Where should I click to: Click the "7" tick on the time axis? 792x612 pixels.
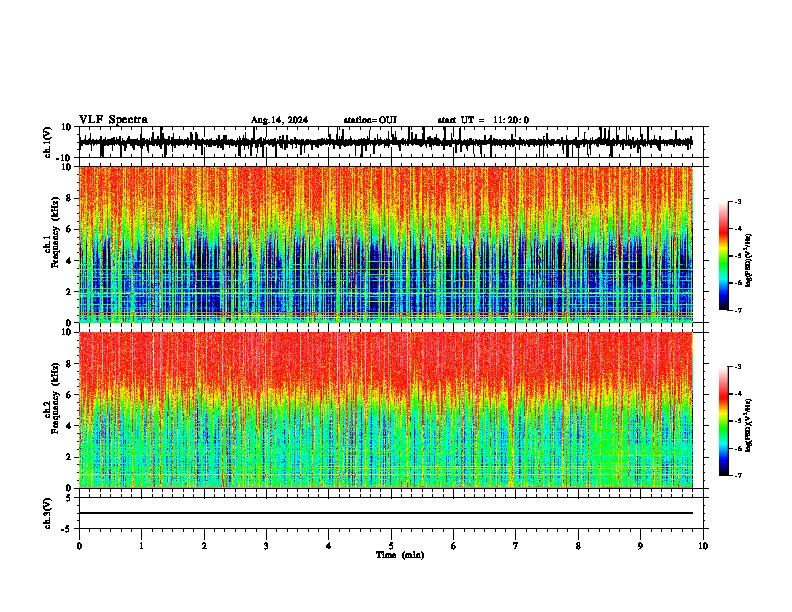(x=516, y=546)
